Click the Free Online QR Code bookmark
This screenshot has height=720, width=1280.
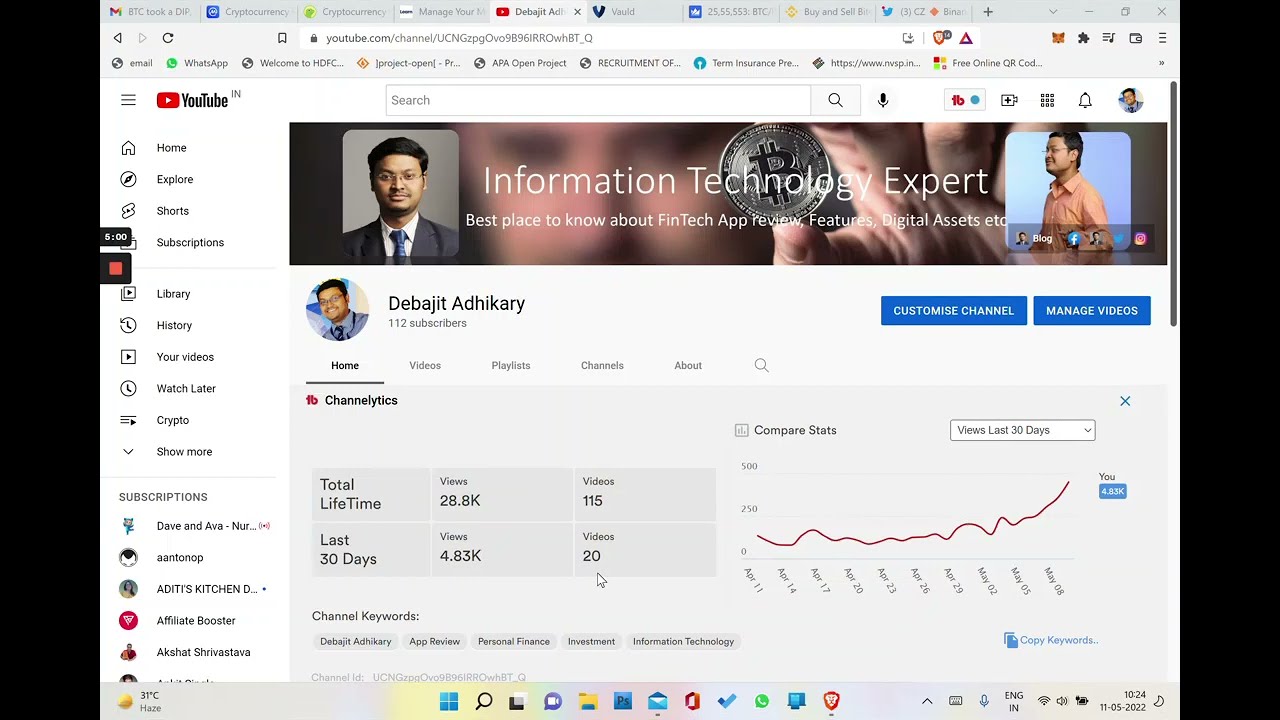click(989, 63)
